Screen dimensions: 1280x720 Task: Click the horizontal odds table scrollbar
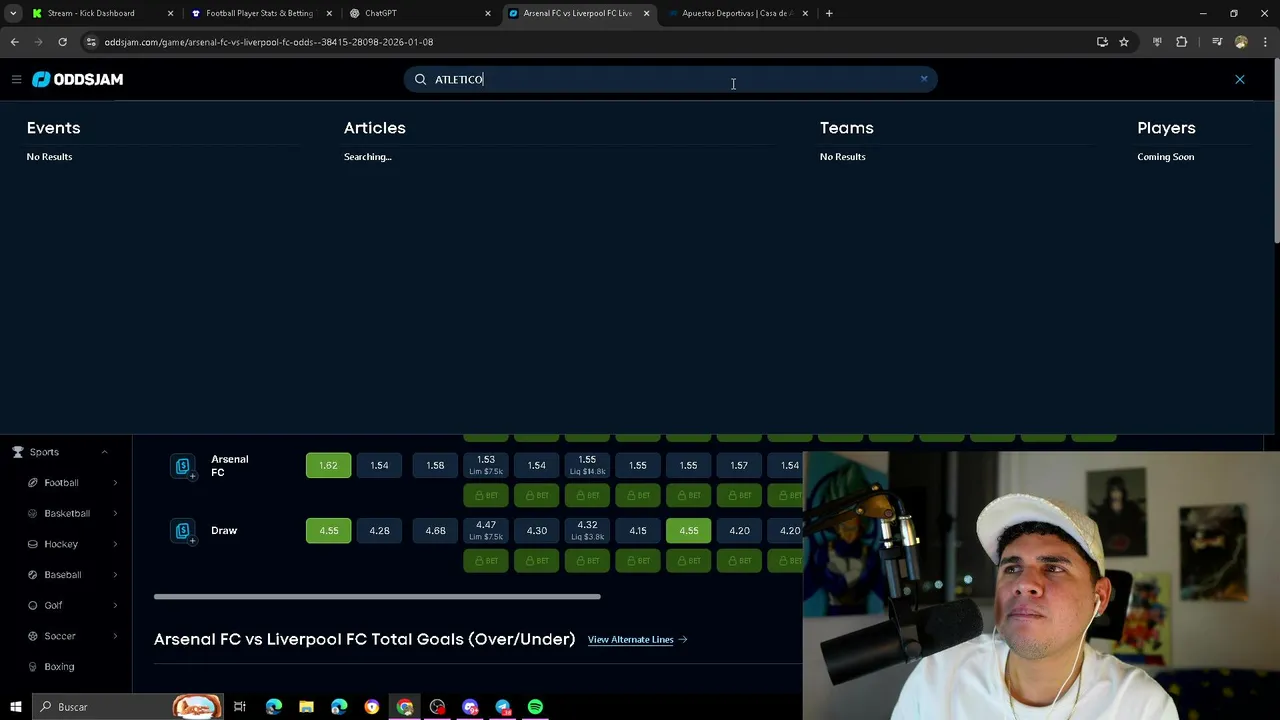coord(377,597)
